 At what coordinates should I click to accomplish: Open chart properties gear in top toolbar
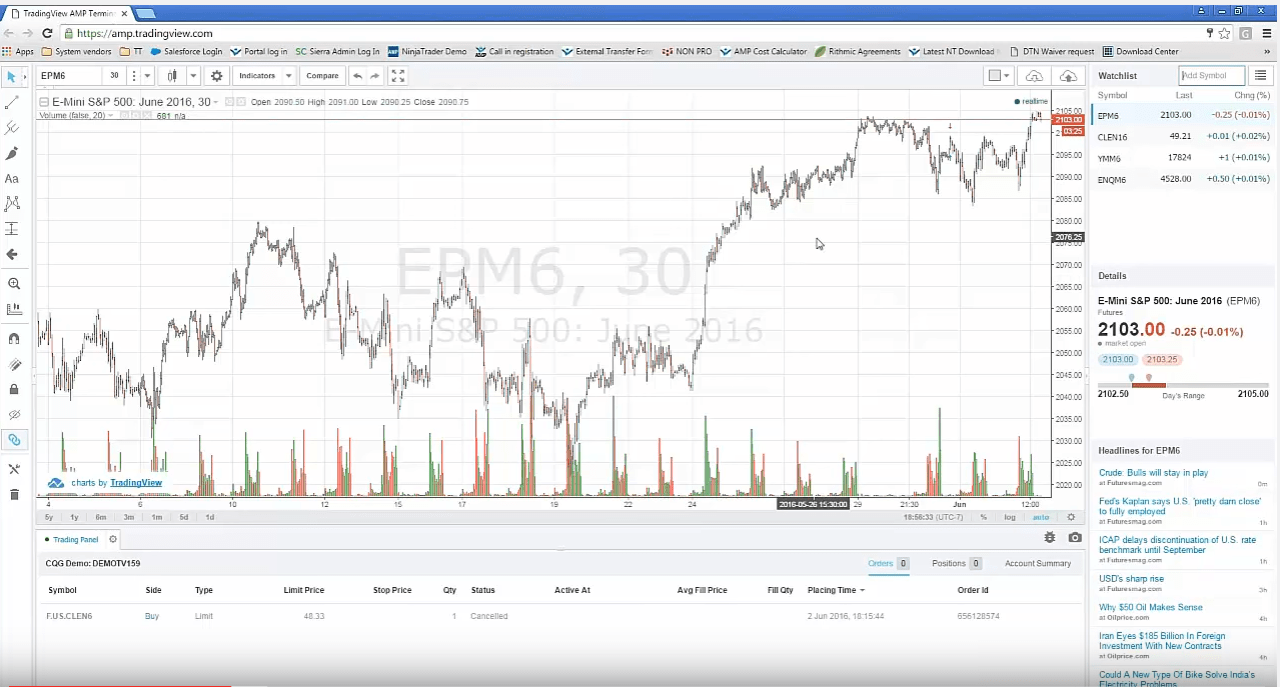click(x=216, y=76)
